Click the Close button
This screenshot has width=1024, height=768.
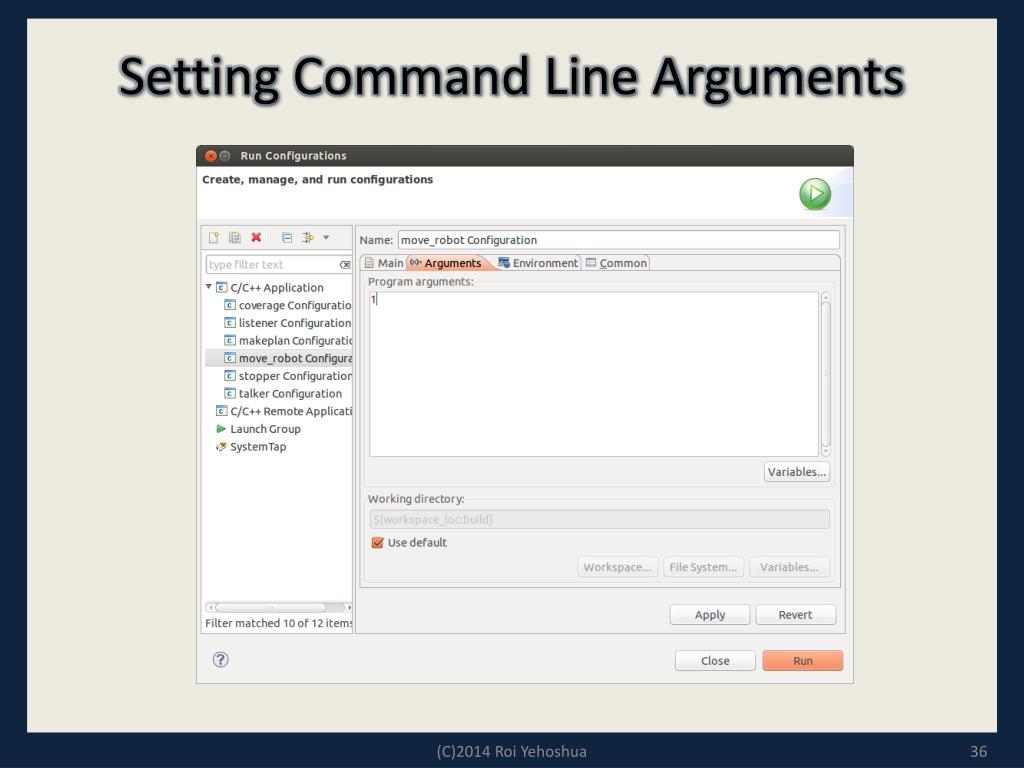click(715, 660)
